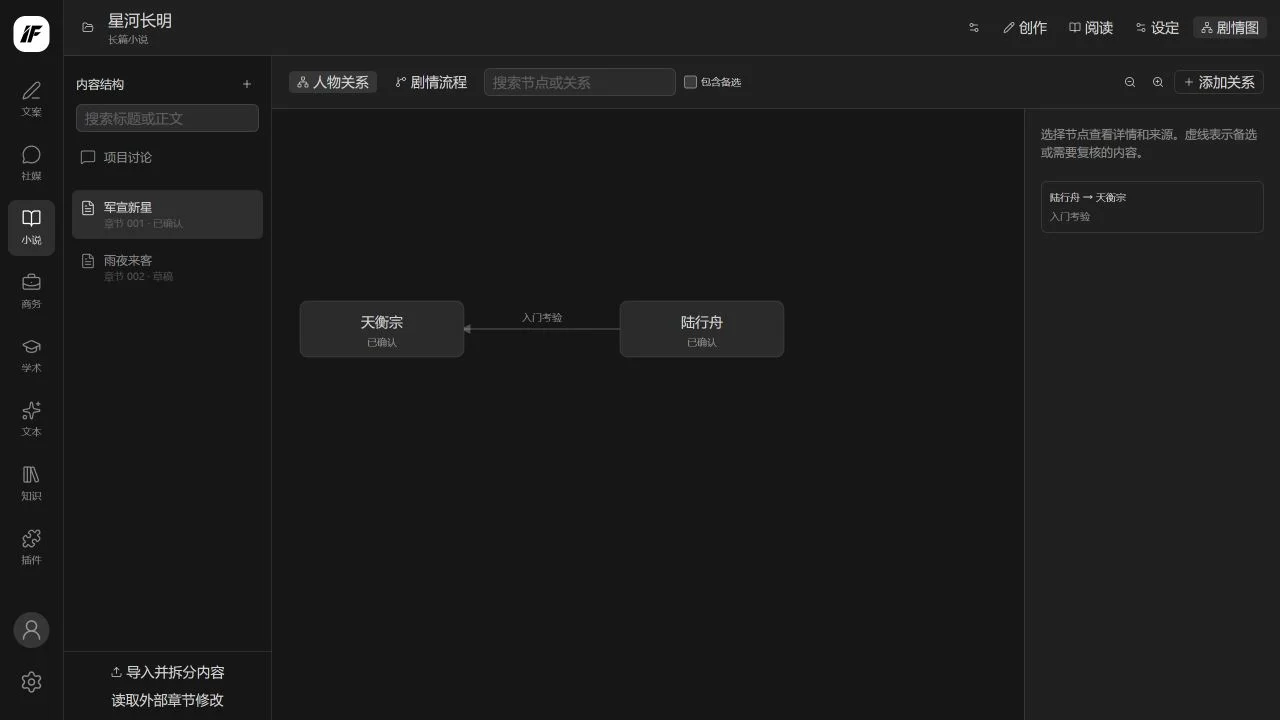
Task: Select the 天衡宗 node
Action: coord(382,329)
